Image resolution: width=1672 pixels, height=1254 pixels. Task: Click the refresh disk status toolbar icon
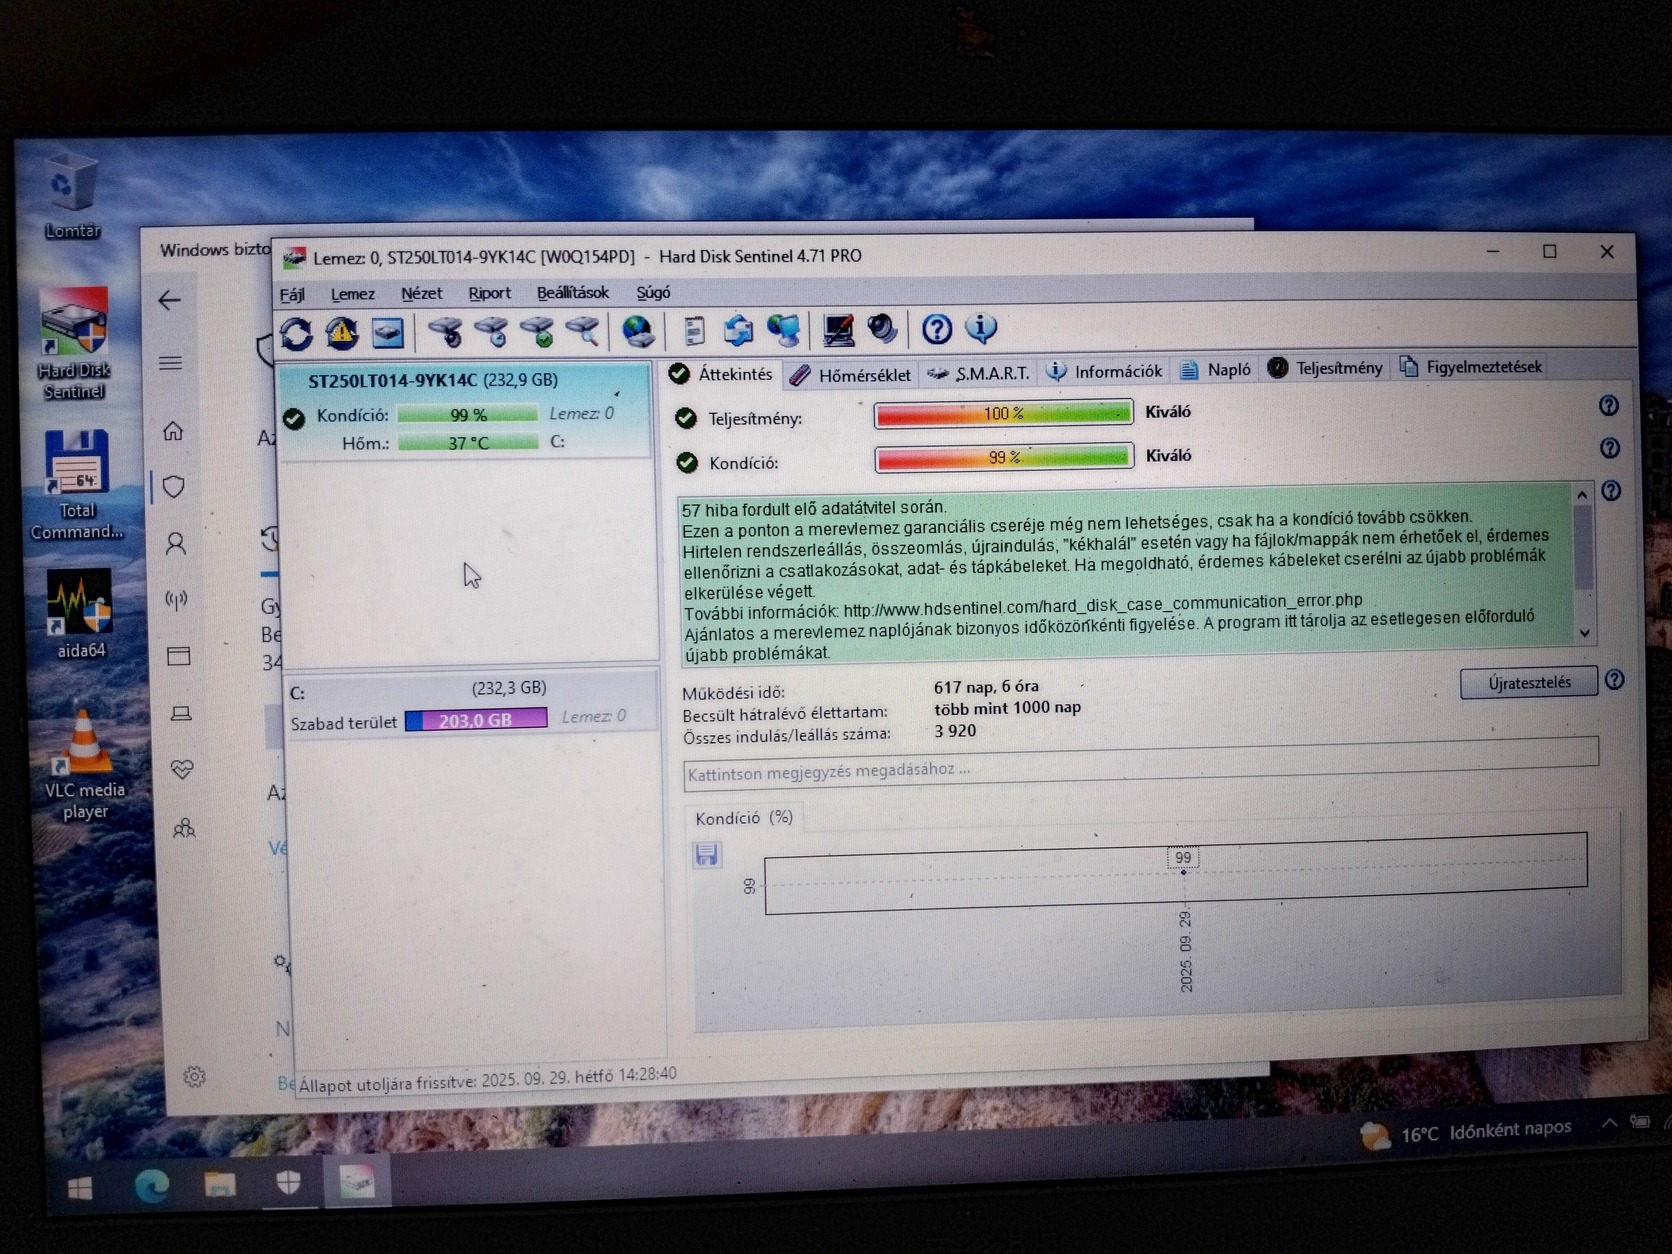[x=296, y=333]
